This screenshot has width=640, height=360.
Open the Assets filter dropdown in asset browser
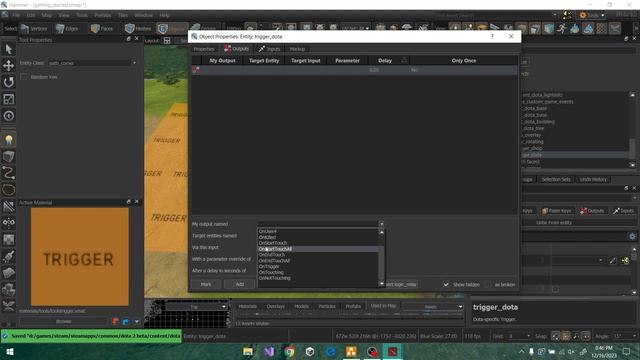pos(433,307)
